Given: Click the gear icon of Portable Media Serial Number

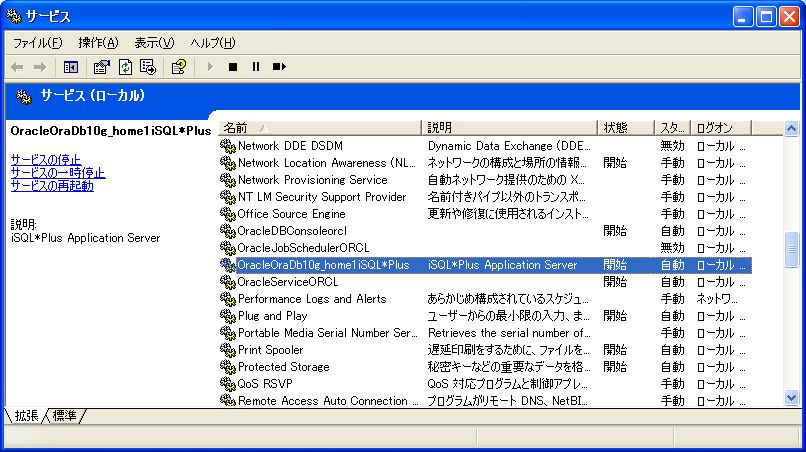Looking at the screenshot, I should [x=227, y=333].
